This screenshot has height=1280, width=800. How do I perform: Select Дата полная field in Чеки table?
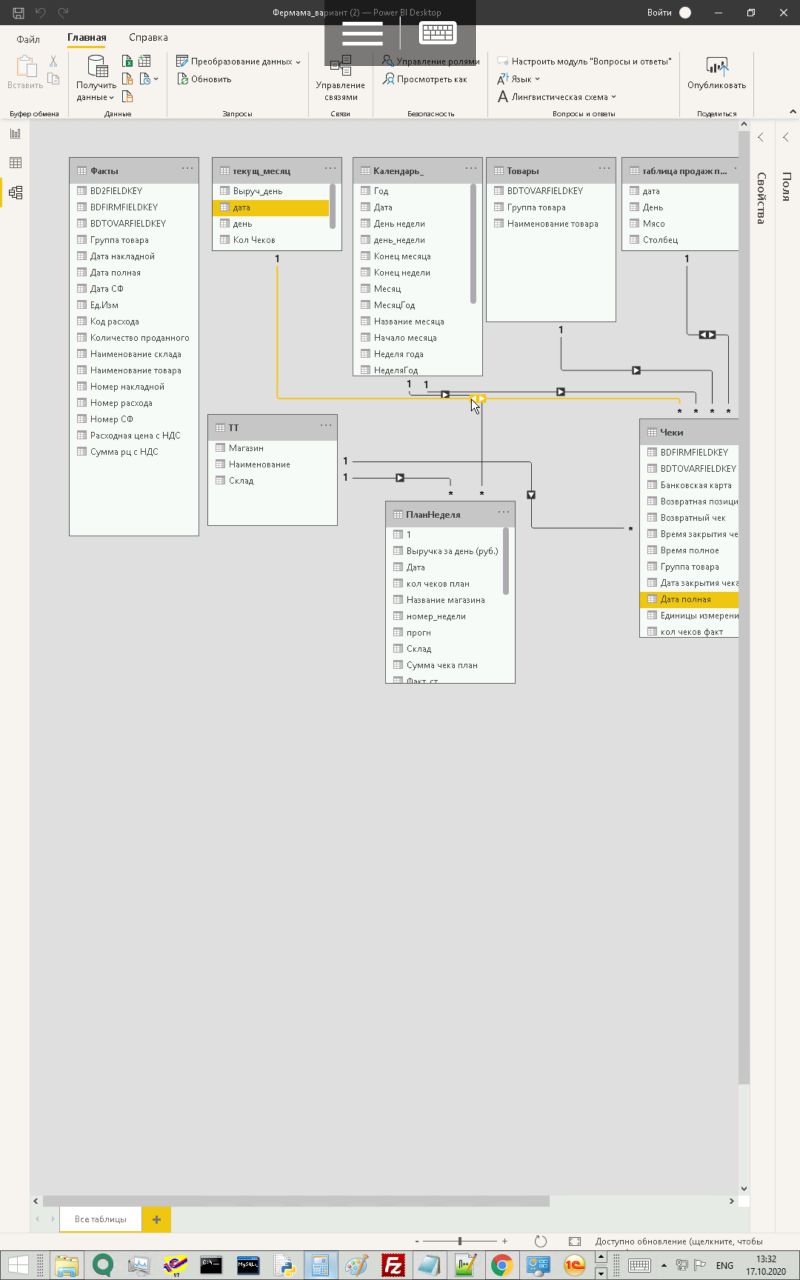(688, 599)
